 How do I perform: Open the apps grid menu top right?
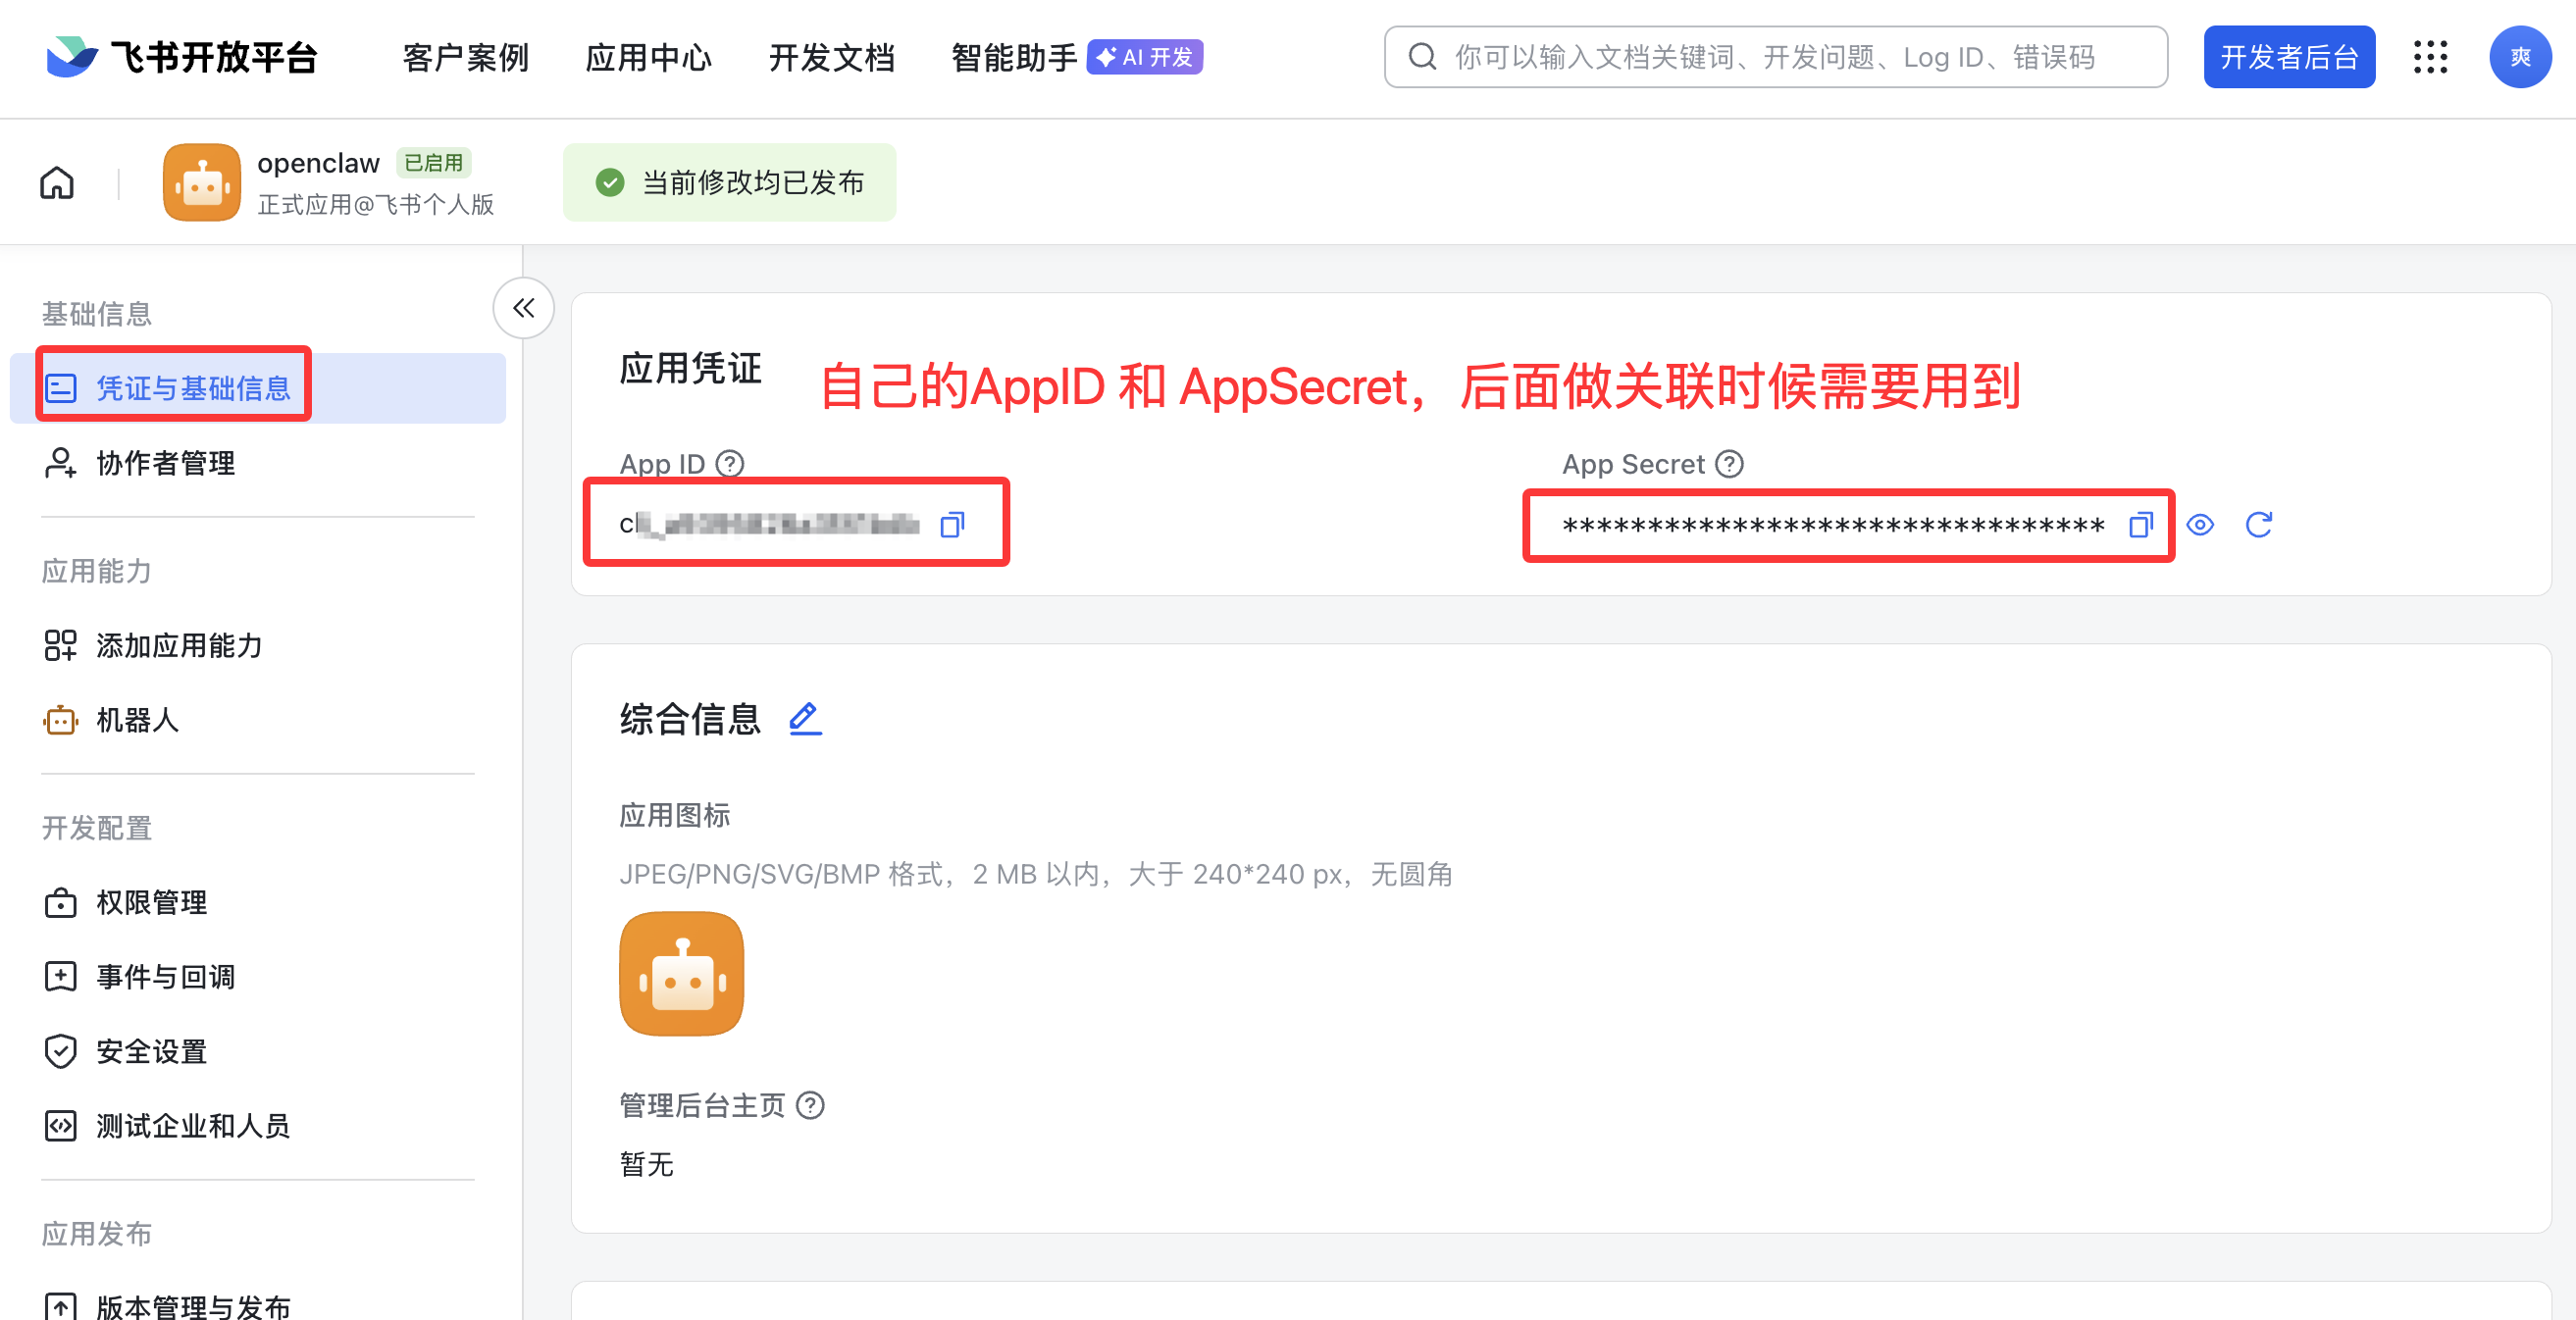[x=2431, y=57]
